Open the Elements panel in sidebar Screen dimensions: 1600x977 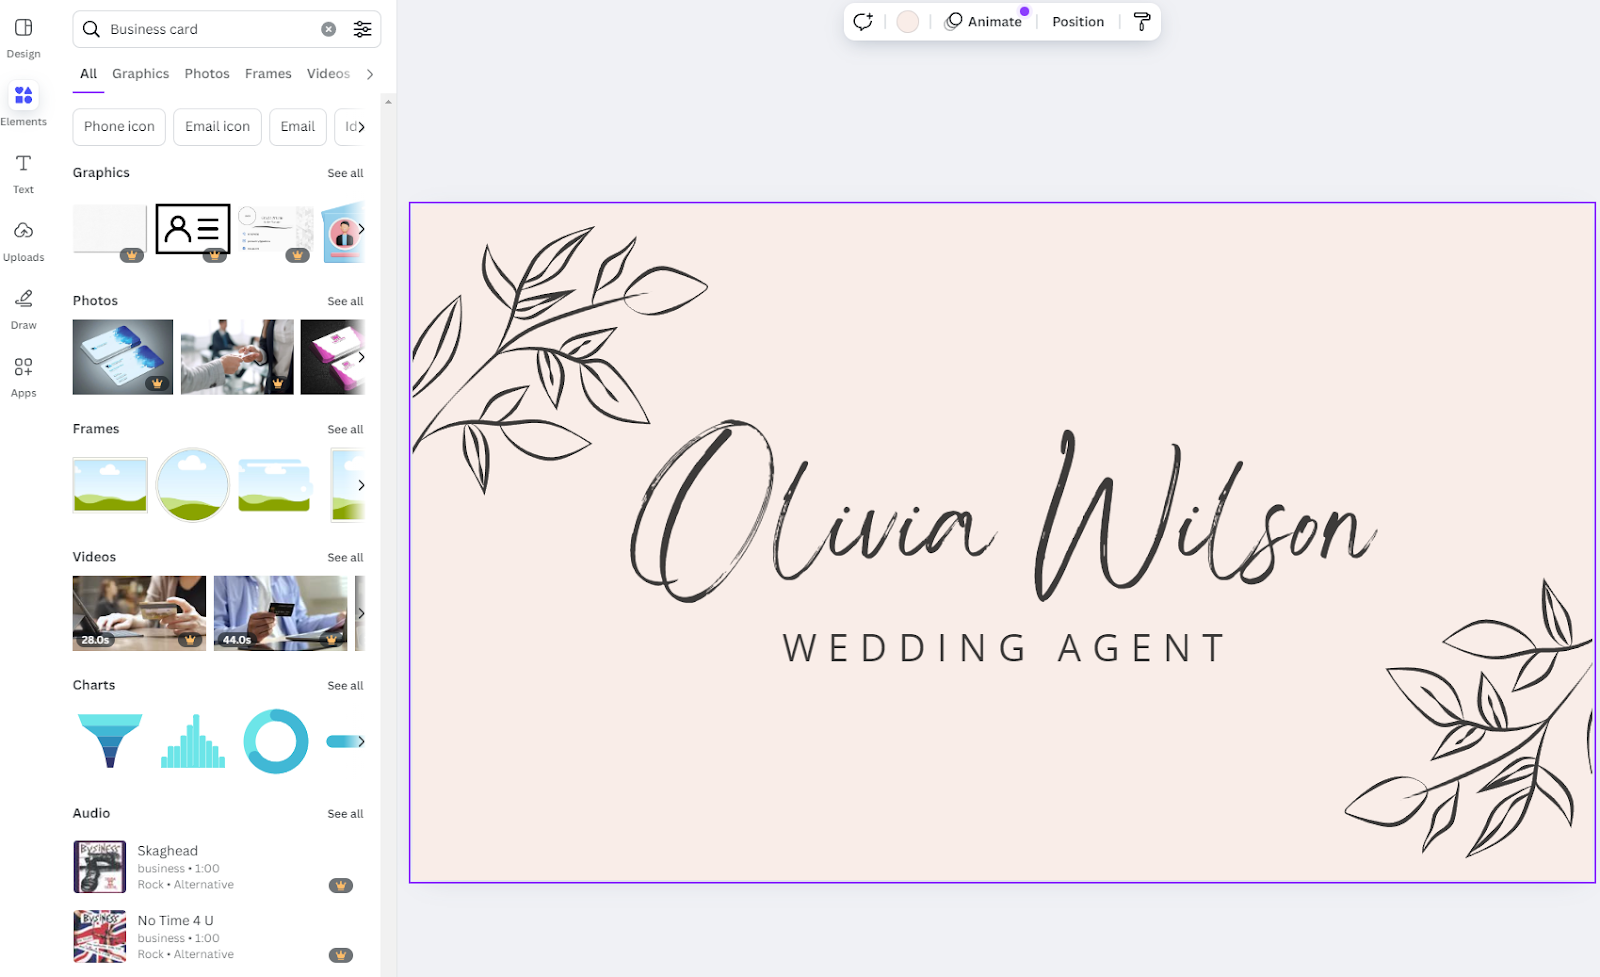click(x=23, y=103)
